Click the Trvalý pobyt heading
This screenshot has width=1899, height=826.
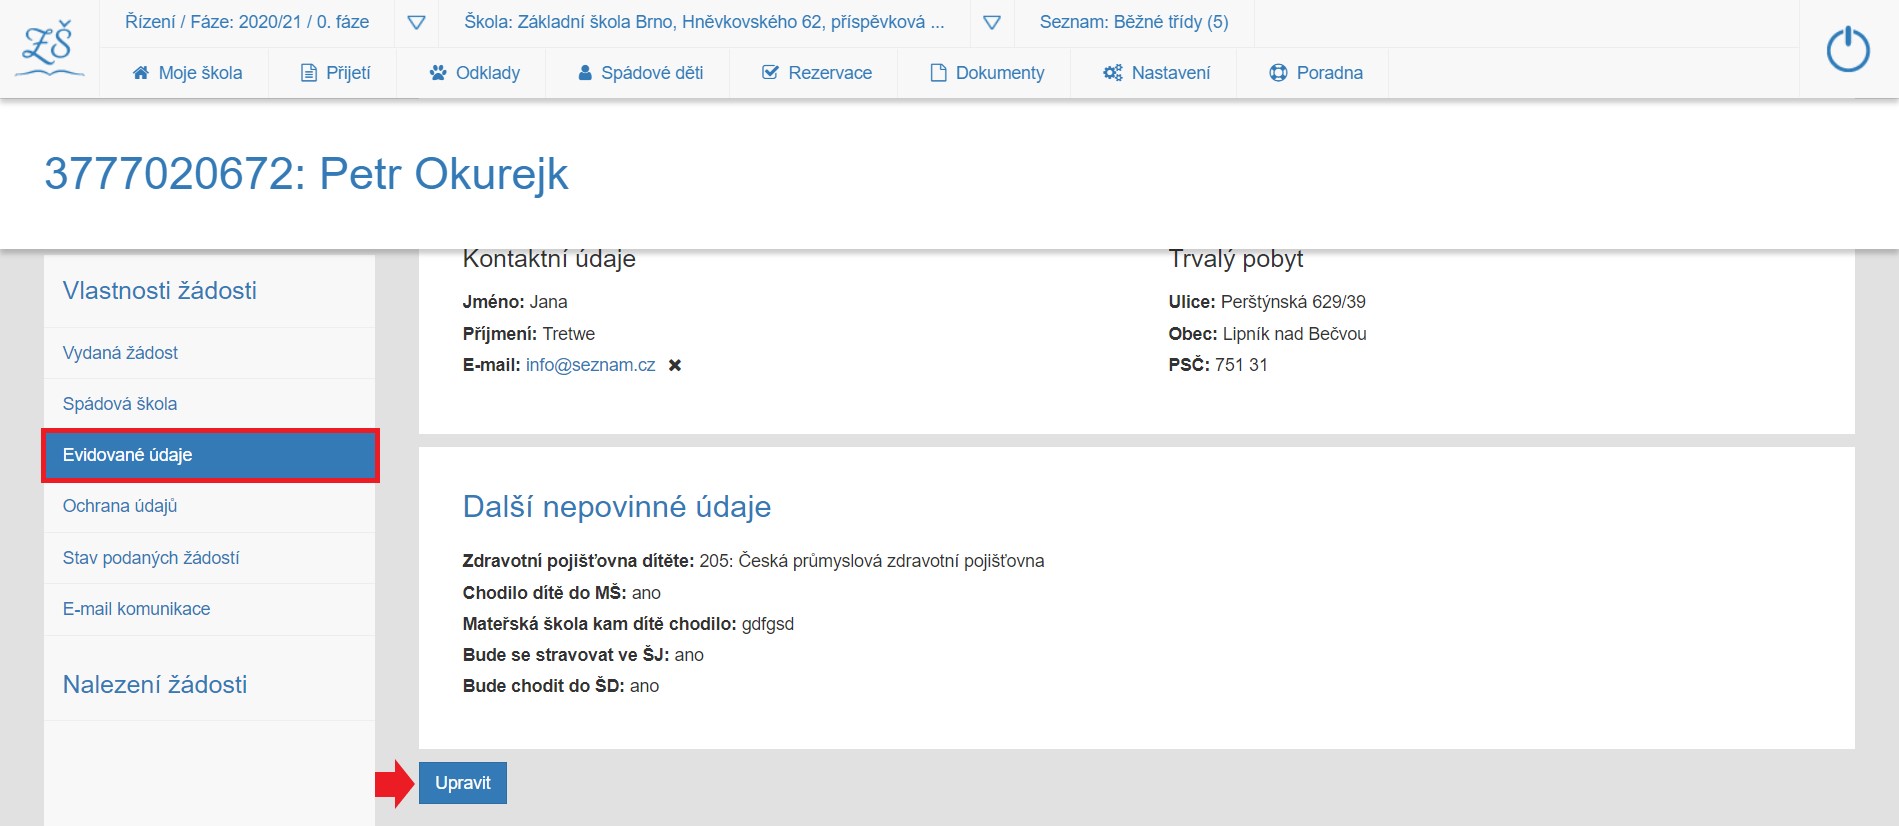(1236, 259)
